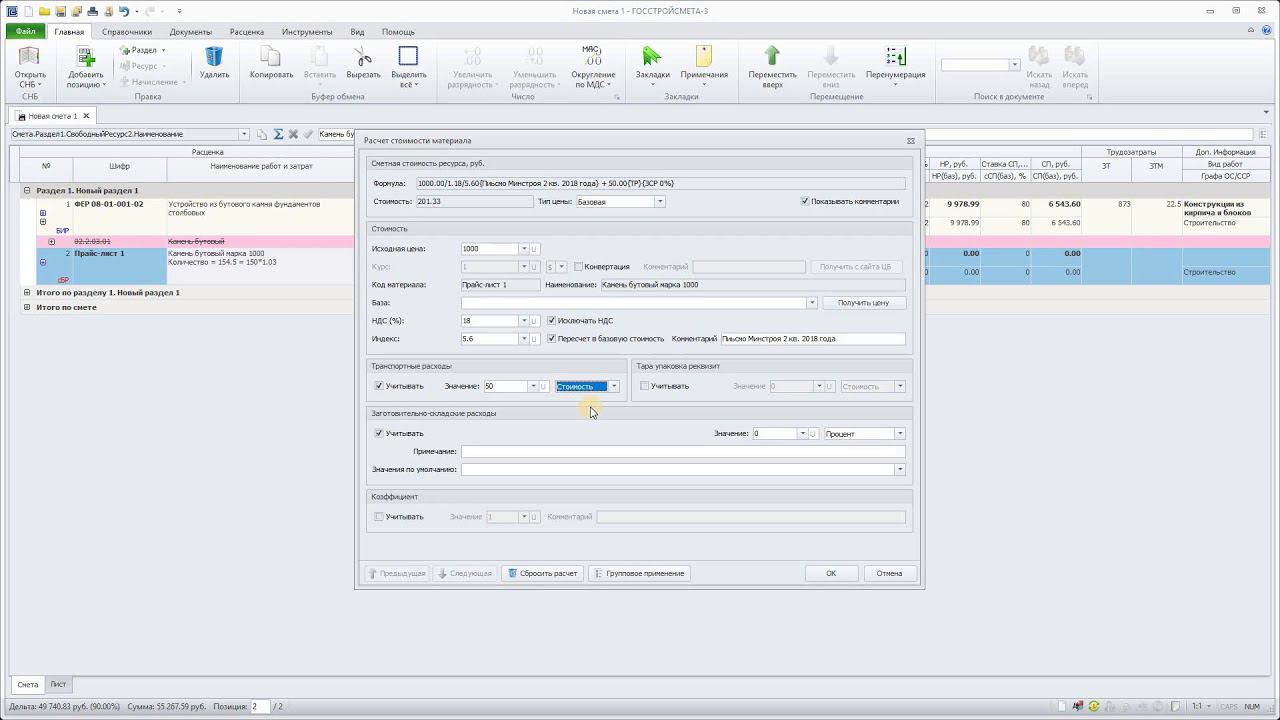Open the Индекс dropdown arrow
Viewport: 1280px width, 720px height.
click(x=523, y=339)
